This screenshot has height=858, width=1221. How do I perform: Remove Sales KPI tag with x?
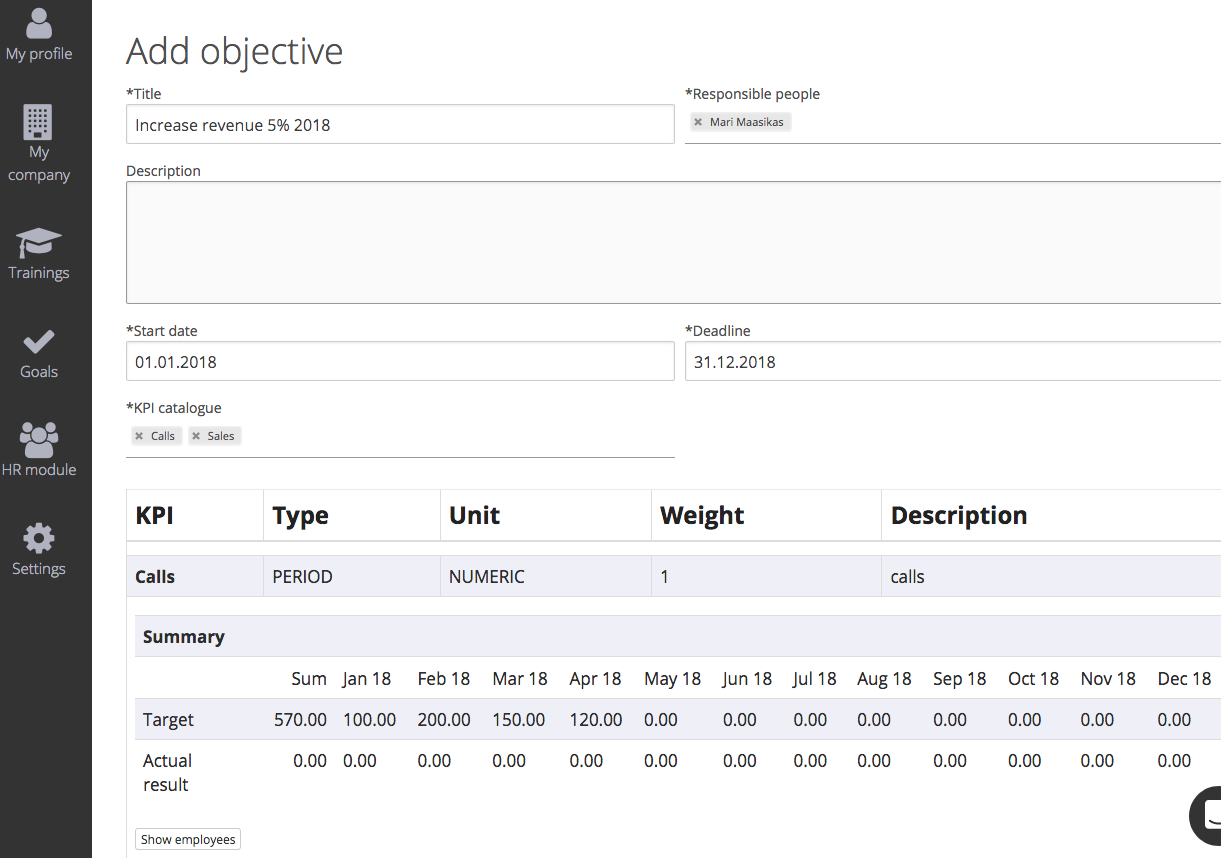pos(196,436)
